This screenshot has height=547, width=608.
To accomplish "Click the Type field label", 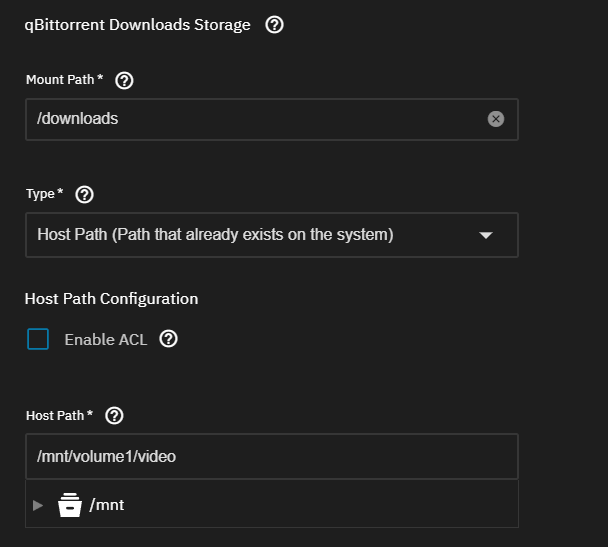I will pos(44,194).
